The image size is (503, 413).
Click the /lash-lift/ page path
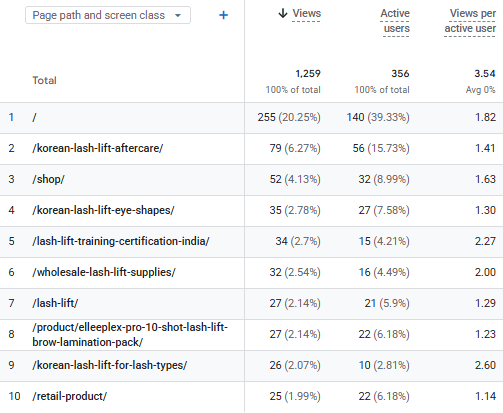(55, 303)
